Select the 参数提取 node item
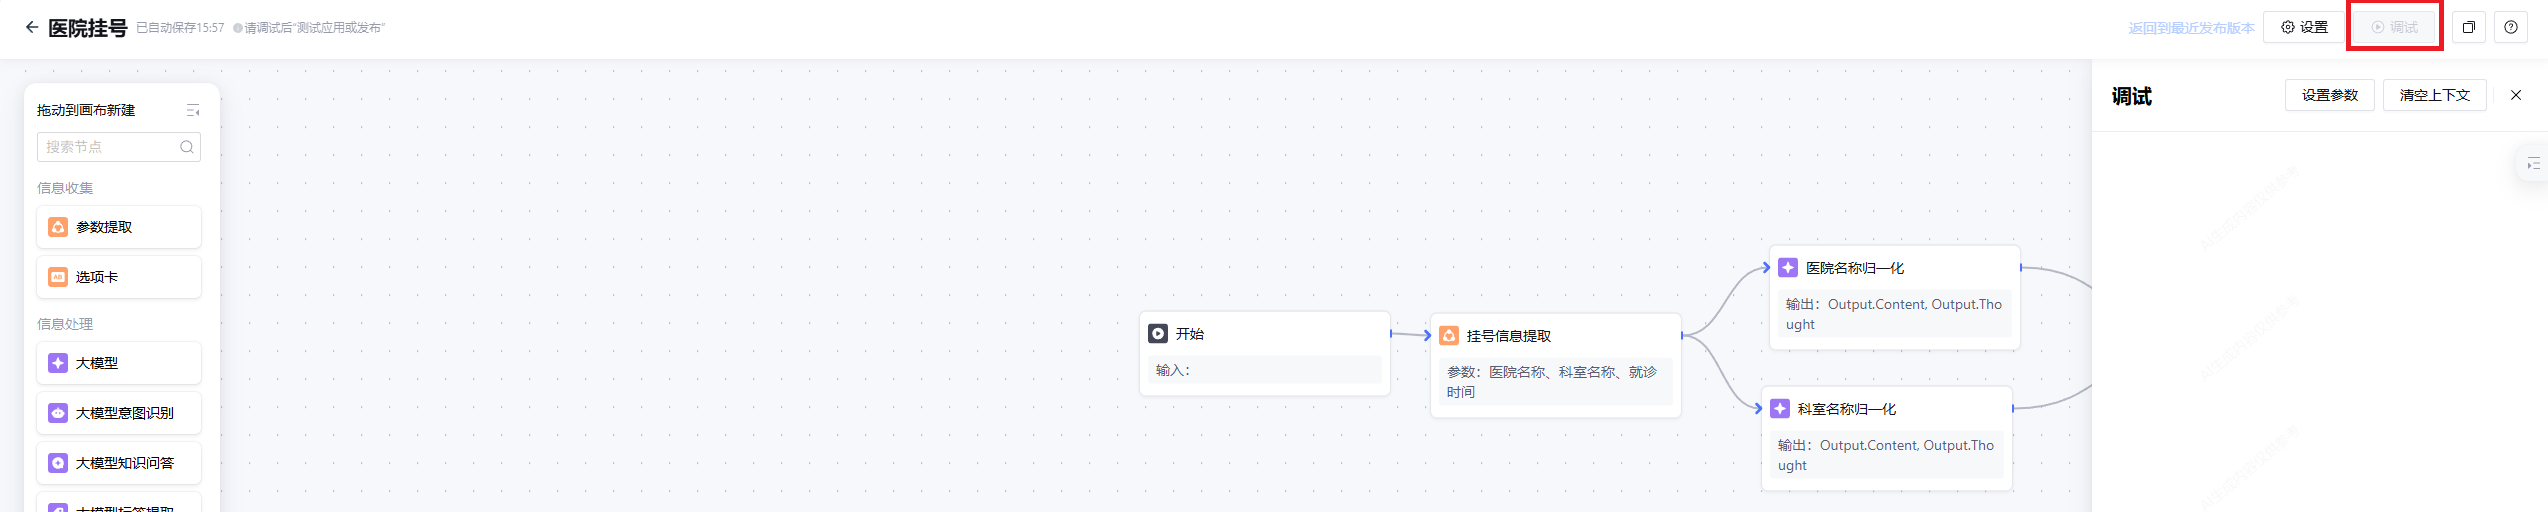The image size is (2548, 512). pos(119,227)
